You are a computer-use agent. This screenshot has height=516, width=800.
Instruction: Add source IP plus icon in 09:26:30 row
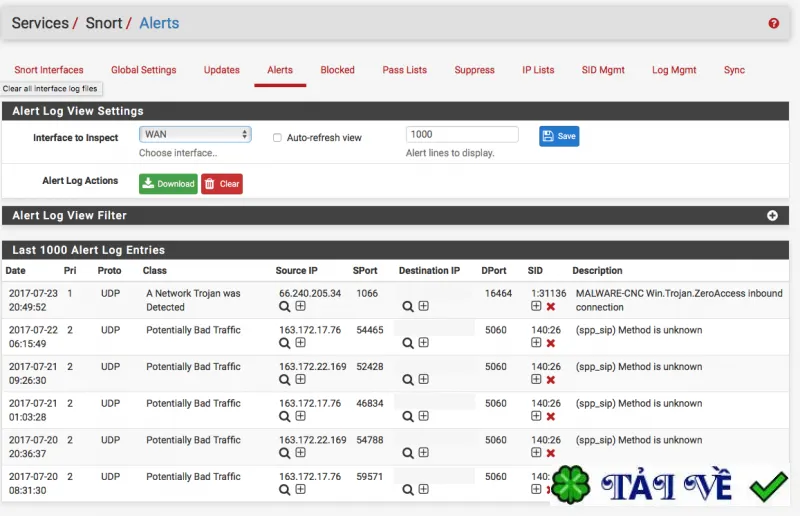pyautogui.click(x=301, y=380)
